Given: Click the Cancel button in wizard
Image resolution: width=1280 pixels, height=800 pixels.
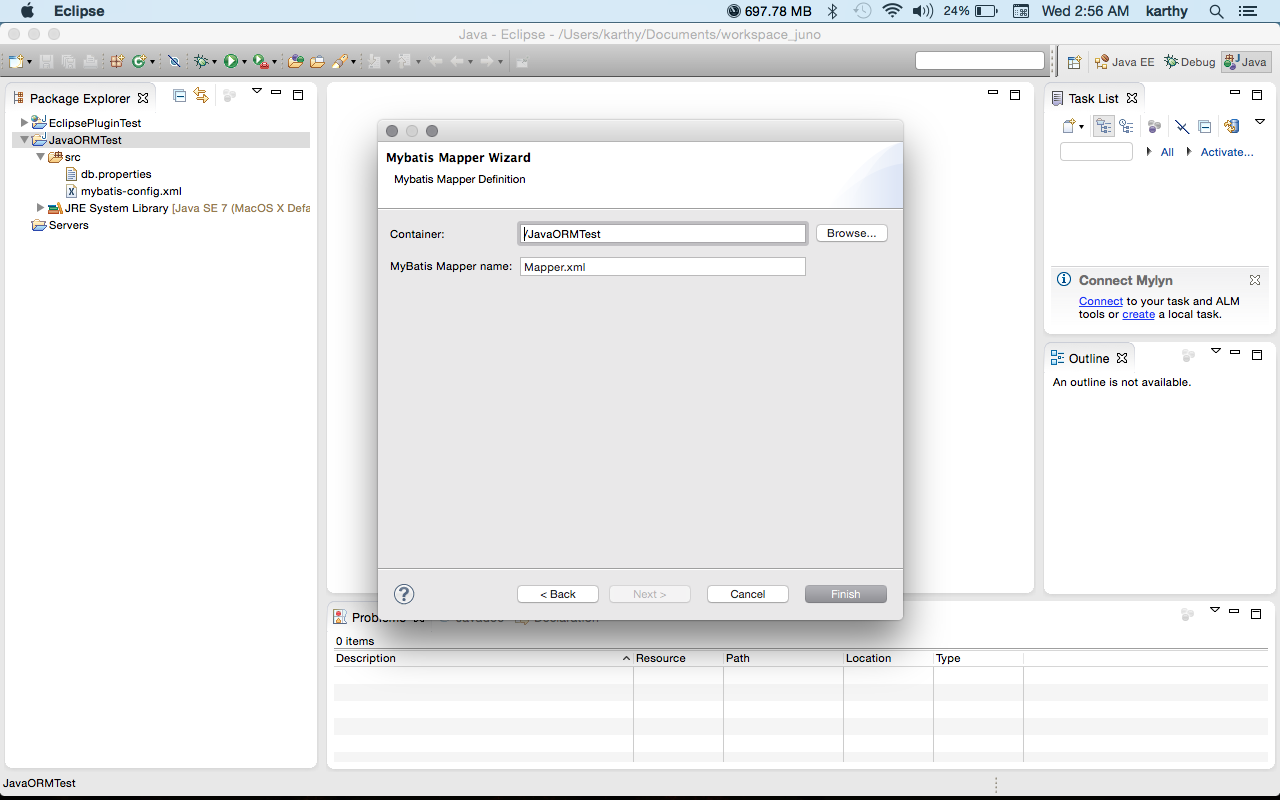Looking at the screenshot, I should (748, 594).
